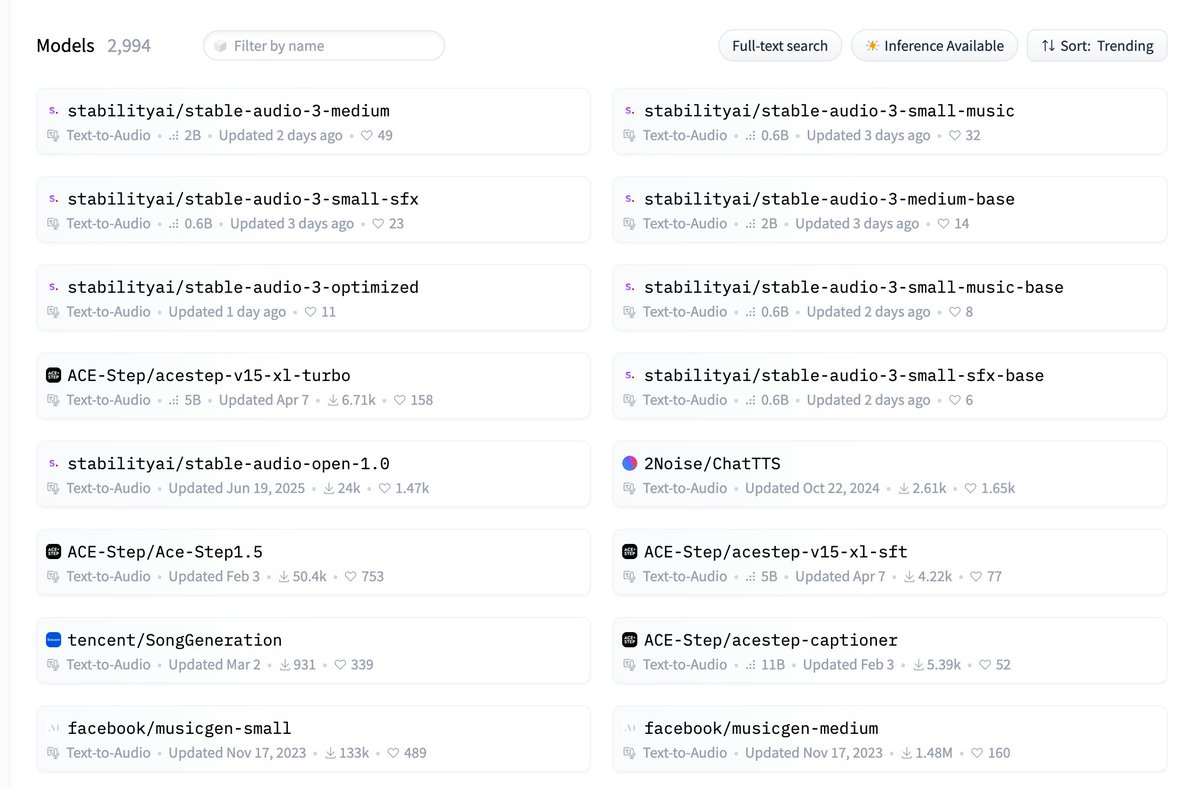Image resolution: width=1200 pixels, height=788 pixels.
Task: Click the download icon on musicgen-medium card
Action: point(907,753)
